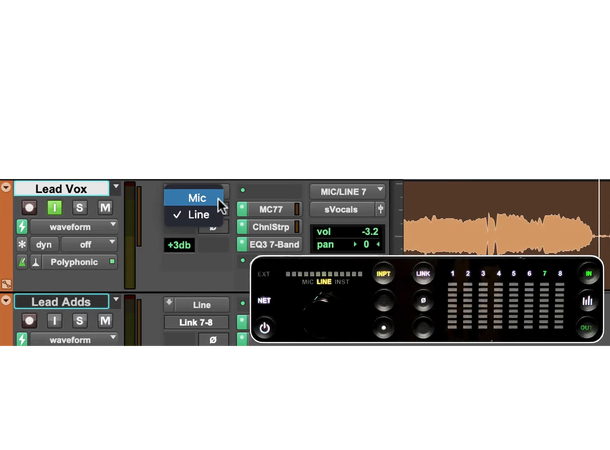The image size is (610, 450).
Task: Click Lead Adds green lightning bolt icon
Action: [22, 340]
